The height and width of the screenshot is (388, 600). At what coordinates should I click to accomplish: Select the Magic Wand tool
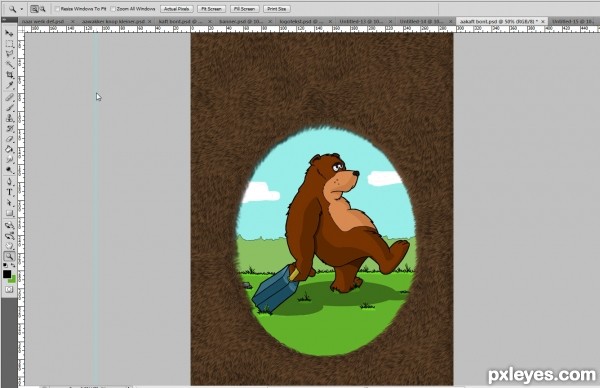[x=9, y=65]
